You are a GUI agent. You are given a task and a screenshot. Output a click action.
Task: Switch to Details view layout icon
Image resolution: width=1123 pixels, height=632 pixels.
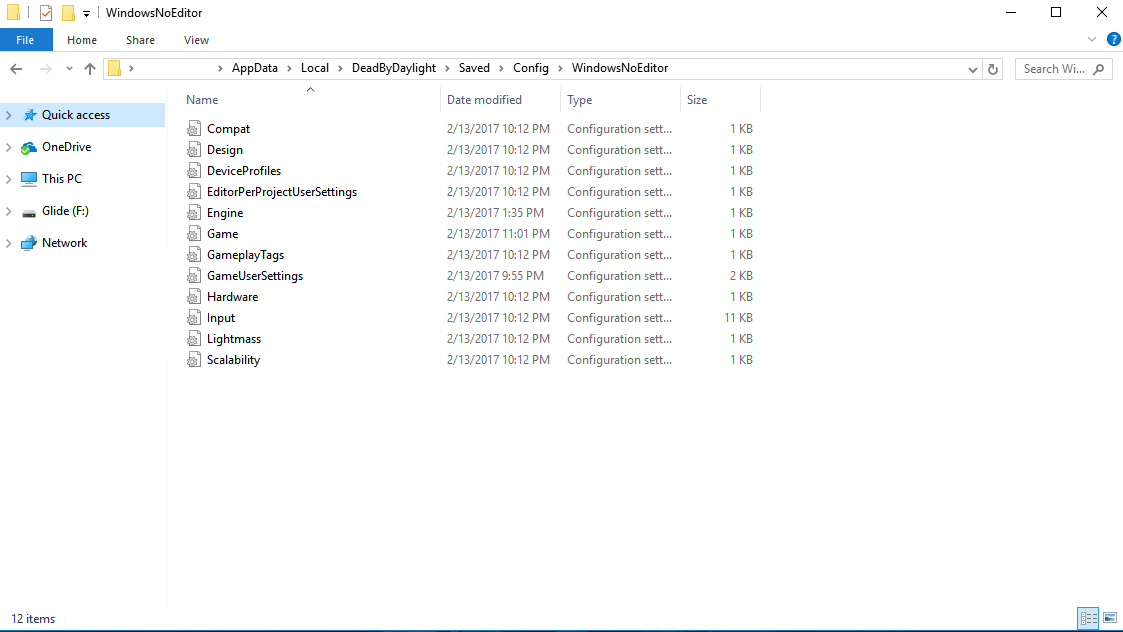tap(1088, 618)
